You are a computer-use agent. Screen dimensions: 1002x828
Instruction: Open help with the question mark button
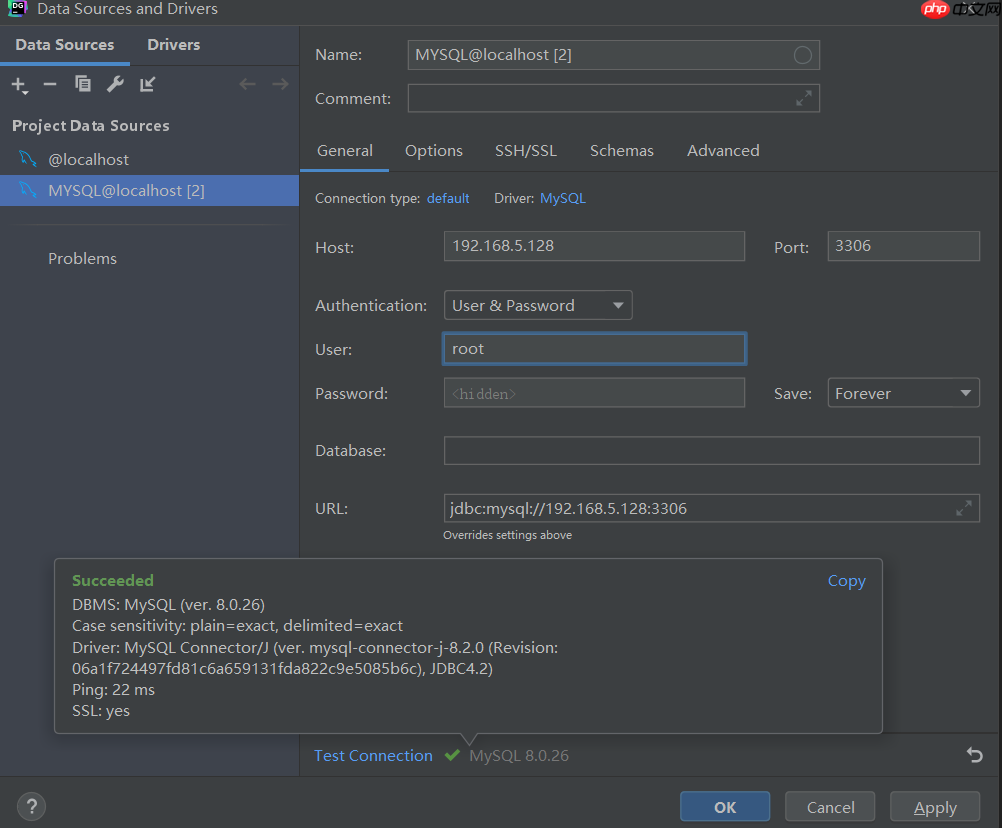31,806
